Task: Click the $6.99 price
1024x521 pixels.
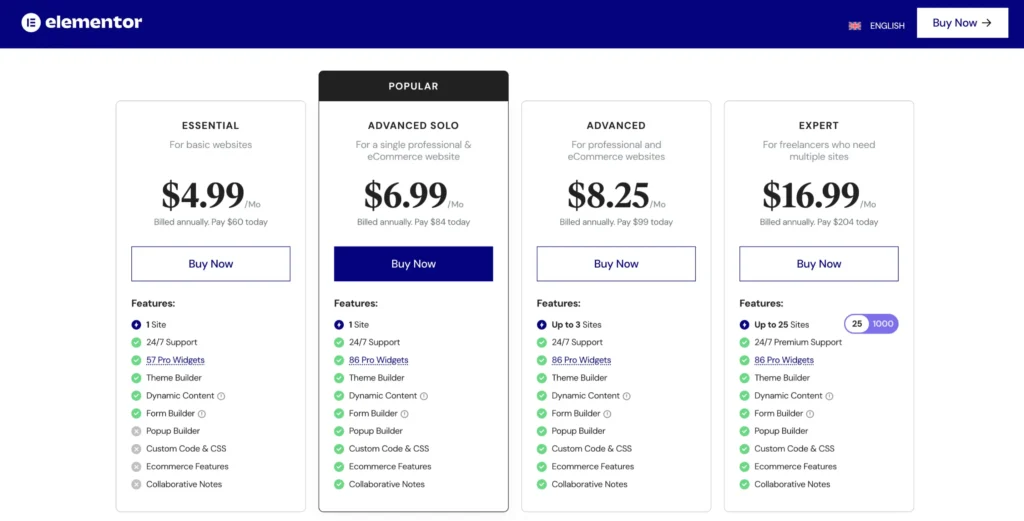Action: 406,194
